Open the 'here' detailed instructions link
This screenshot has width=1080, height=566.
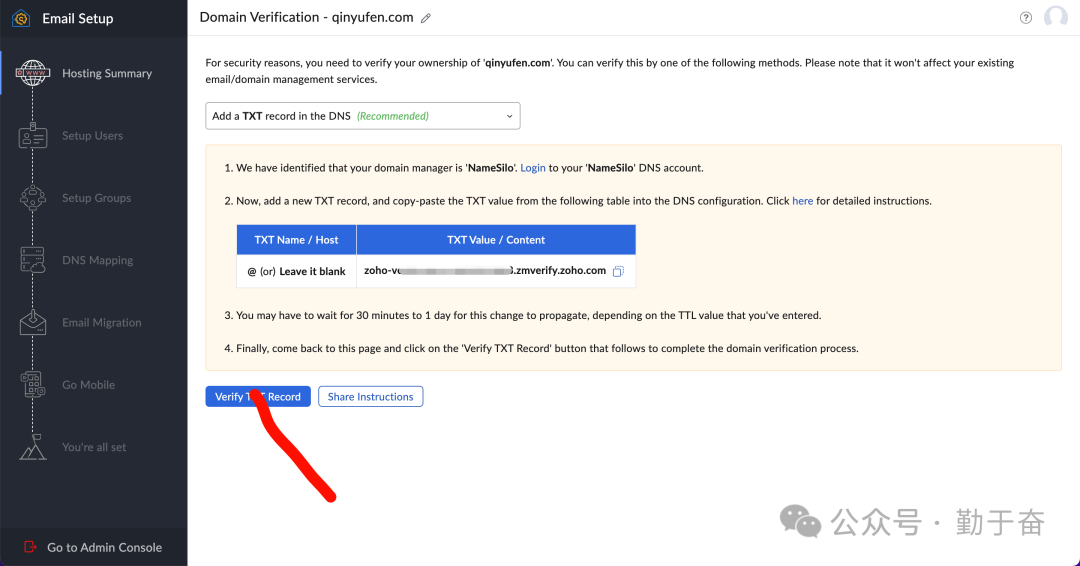click(x=802, y=201)
